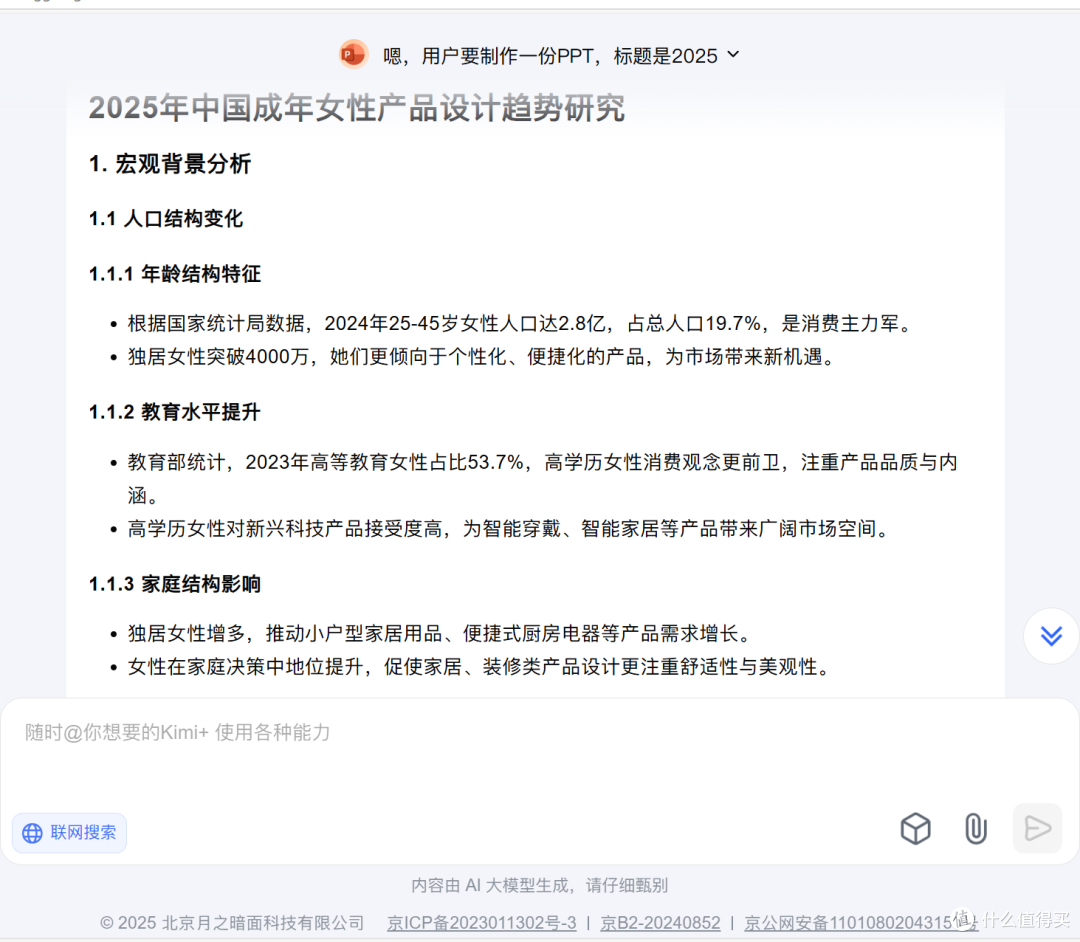Click the bullet starting 独居女性突破4000万
Viewport: 1080px width, 942px height.
pos(481,357)
